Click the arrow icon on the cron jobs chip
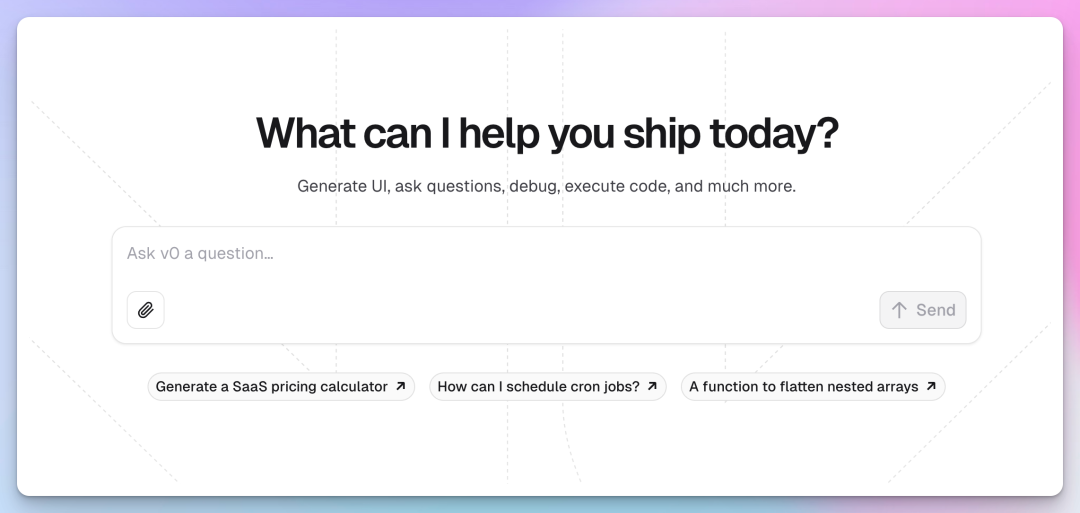 652,386
